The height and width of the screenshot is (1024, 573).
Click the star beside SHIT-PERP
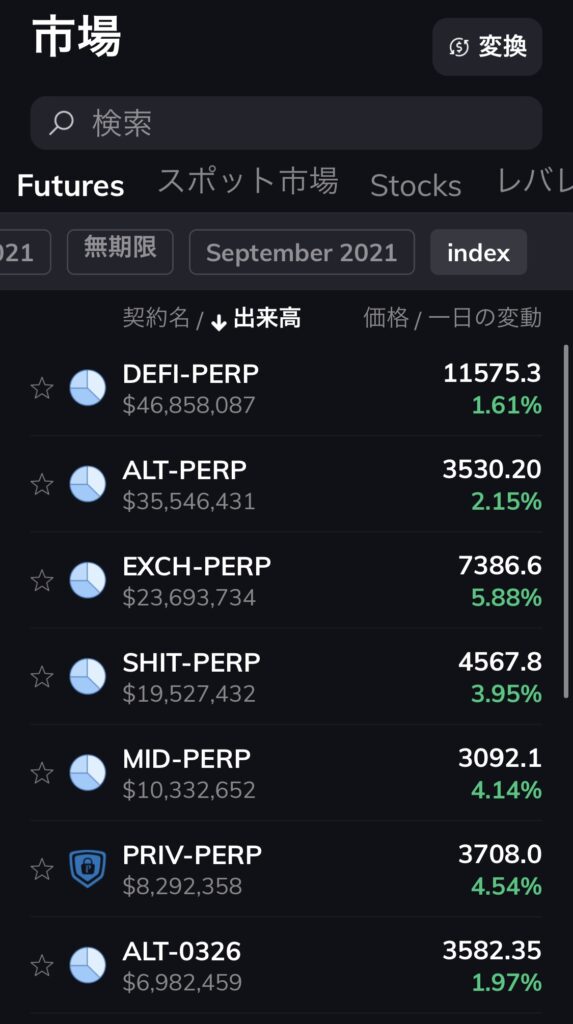coord(42,677)
